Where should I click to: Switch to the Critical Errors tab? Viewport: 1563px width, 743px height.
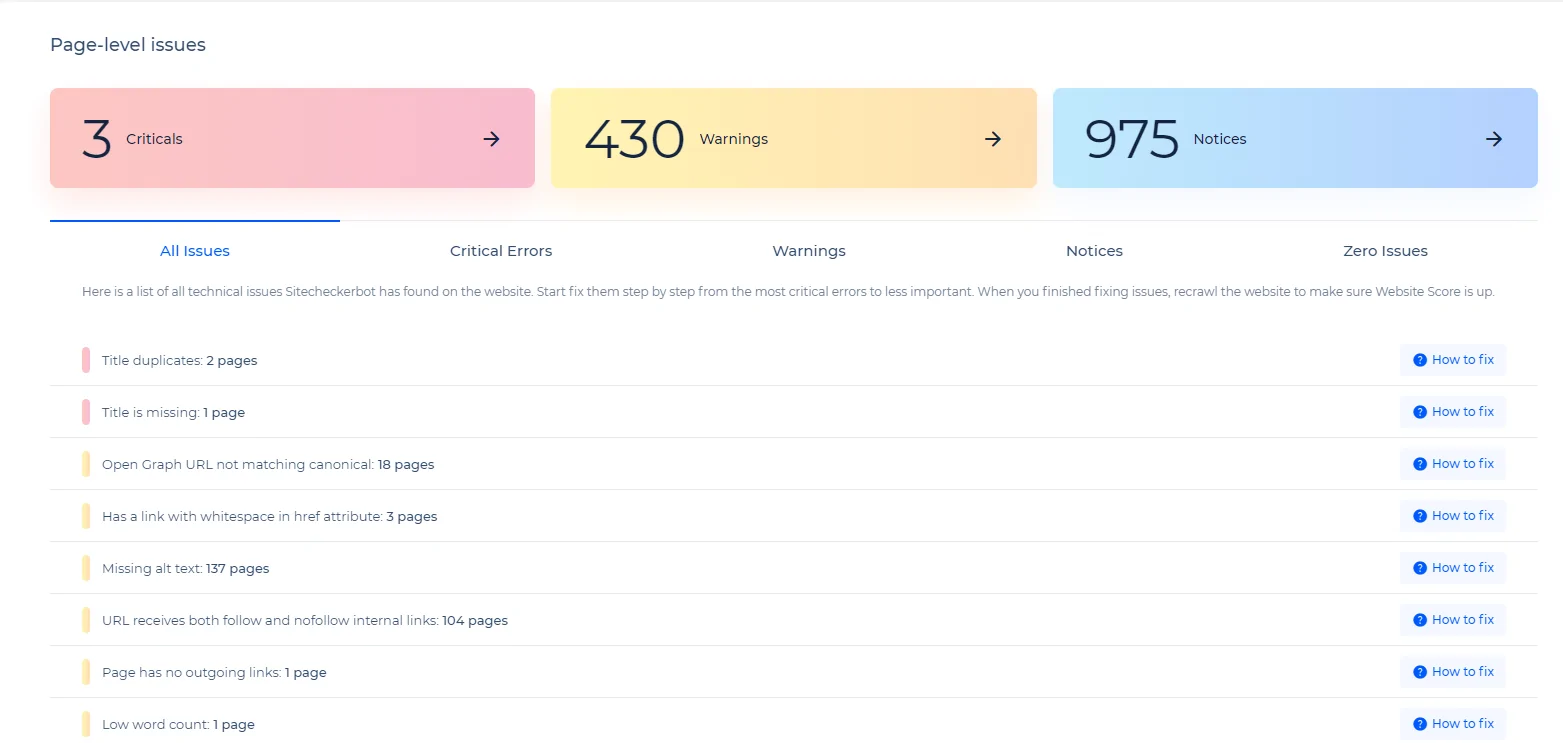point(500,251)
